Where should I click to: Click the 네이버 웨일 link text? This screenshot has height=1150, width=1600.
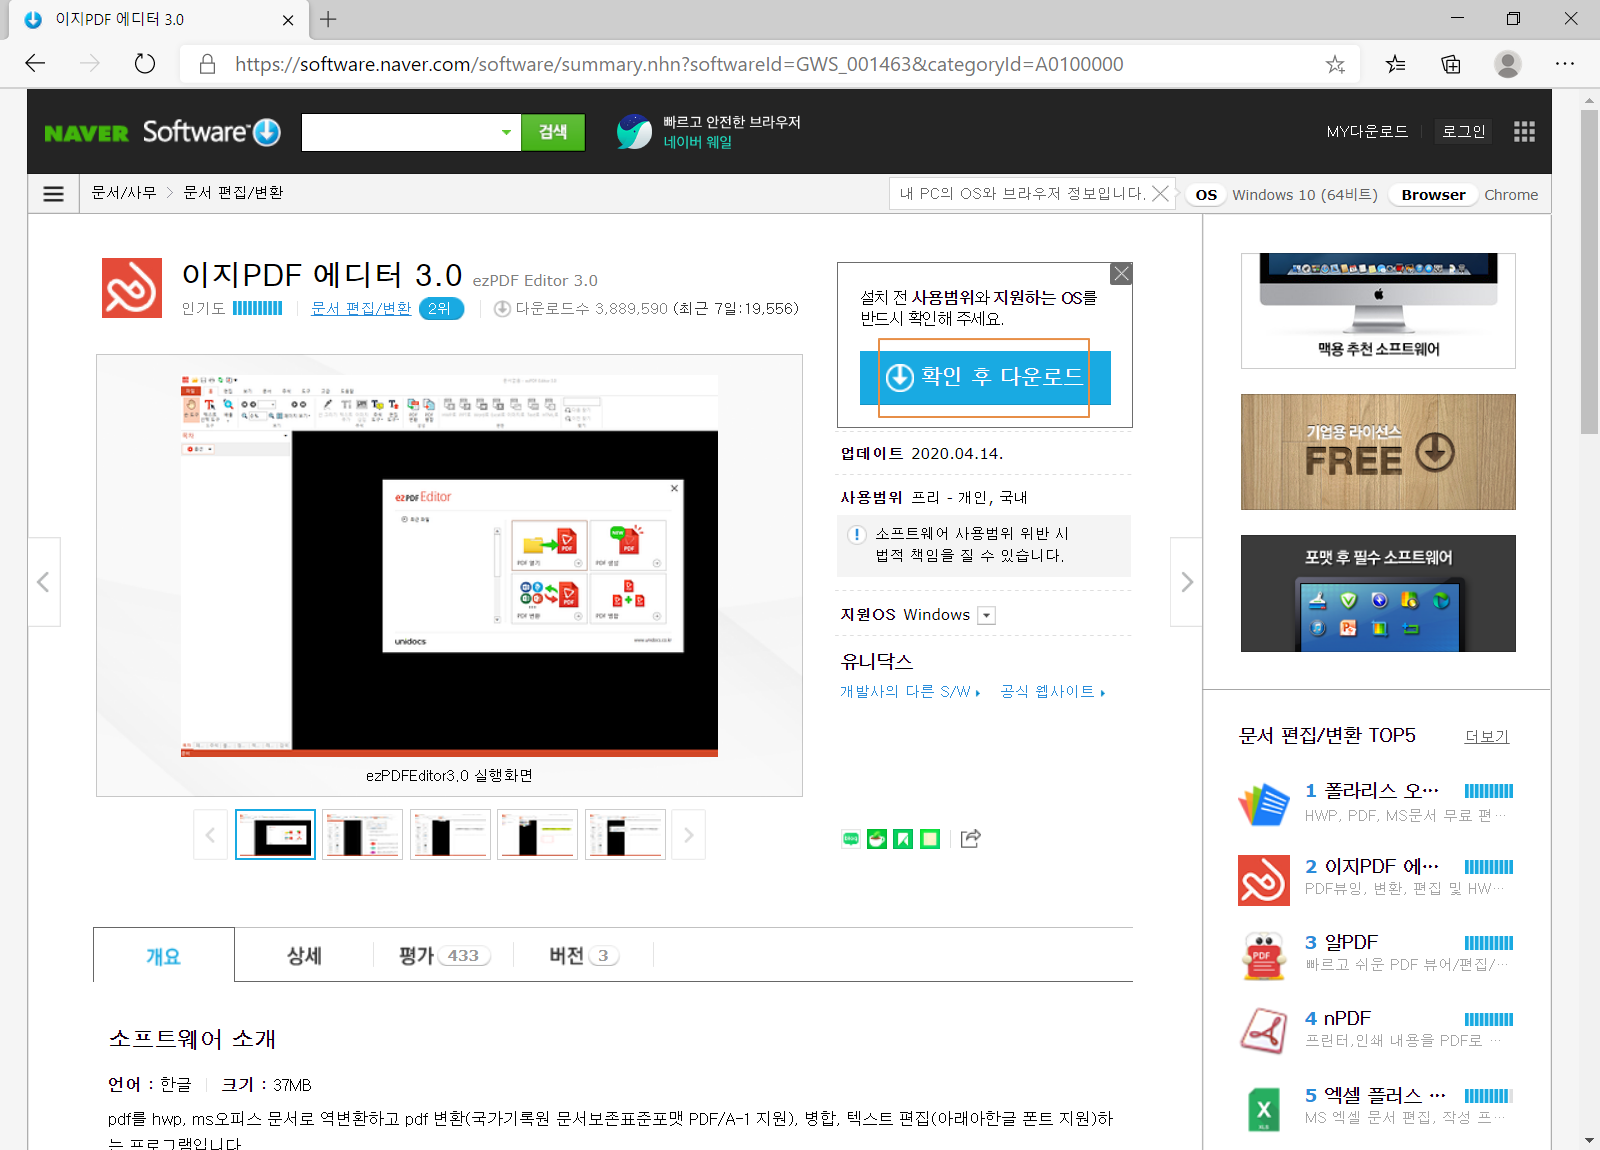point(697,143)
